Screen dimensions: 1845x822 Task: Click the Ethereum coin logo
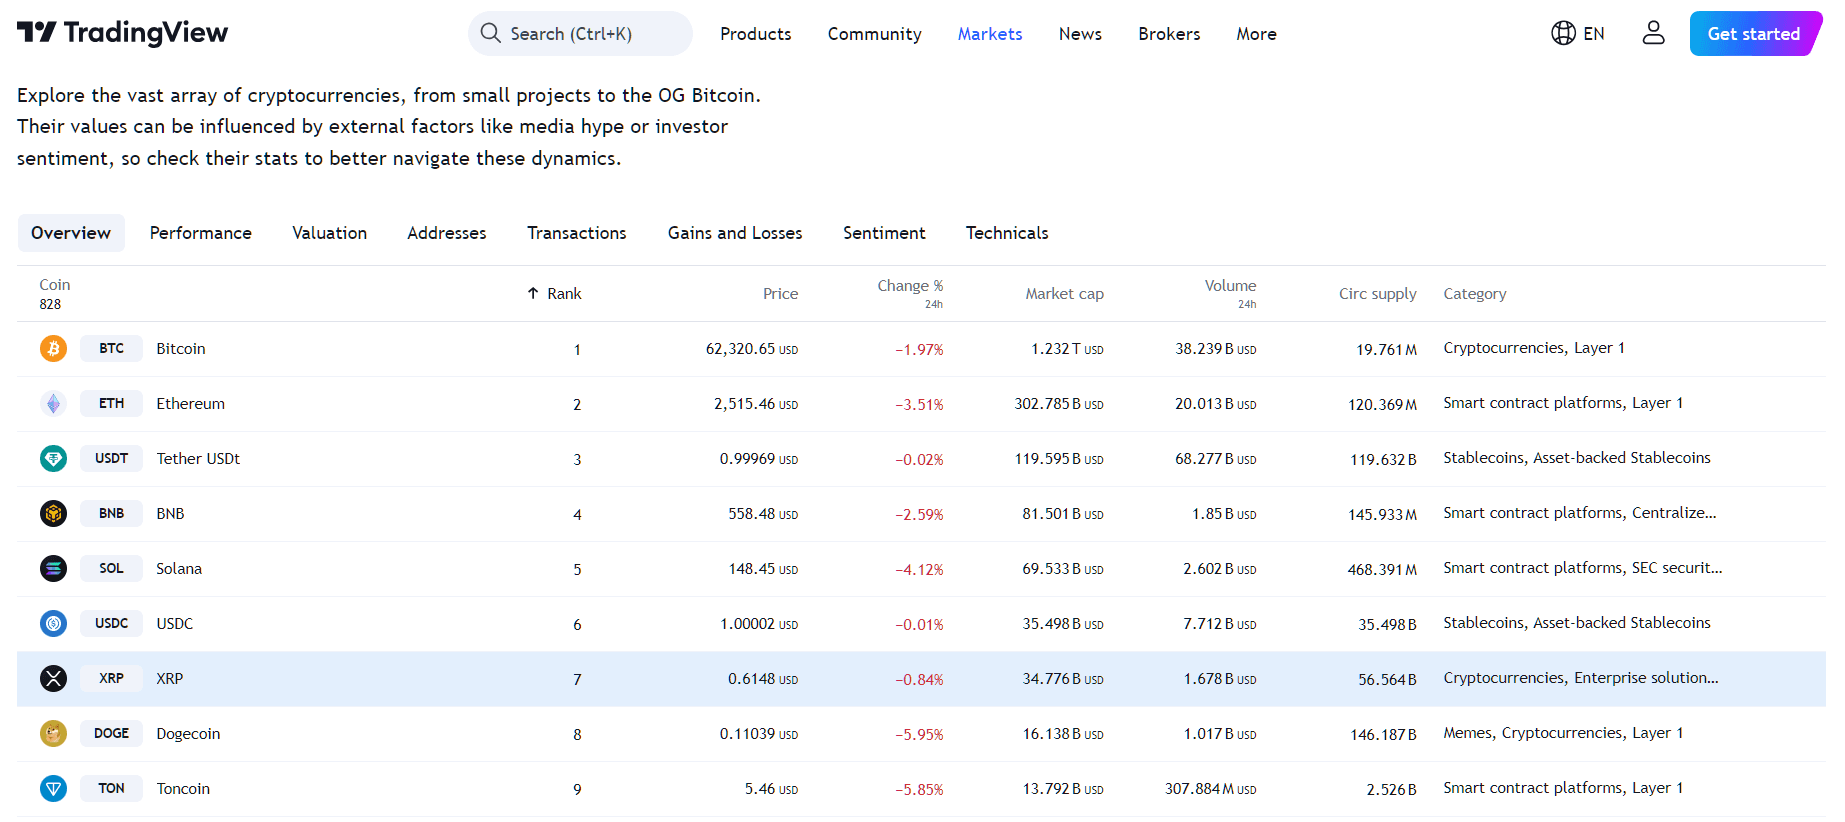tap(53, 403)
